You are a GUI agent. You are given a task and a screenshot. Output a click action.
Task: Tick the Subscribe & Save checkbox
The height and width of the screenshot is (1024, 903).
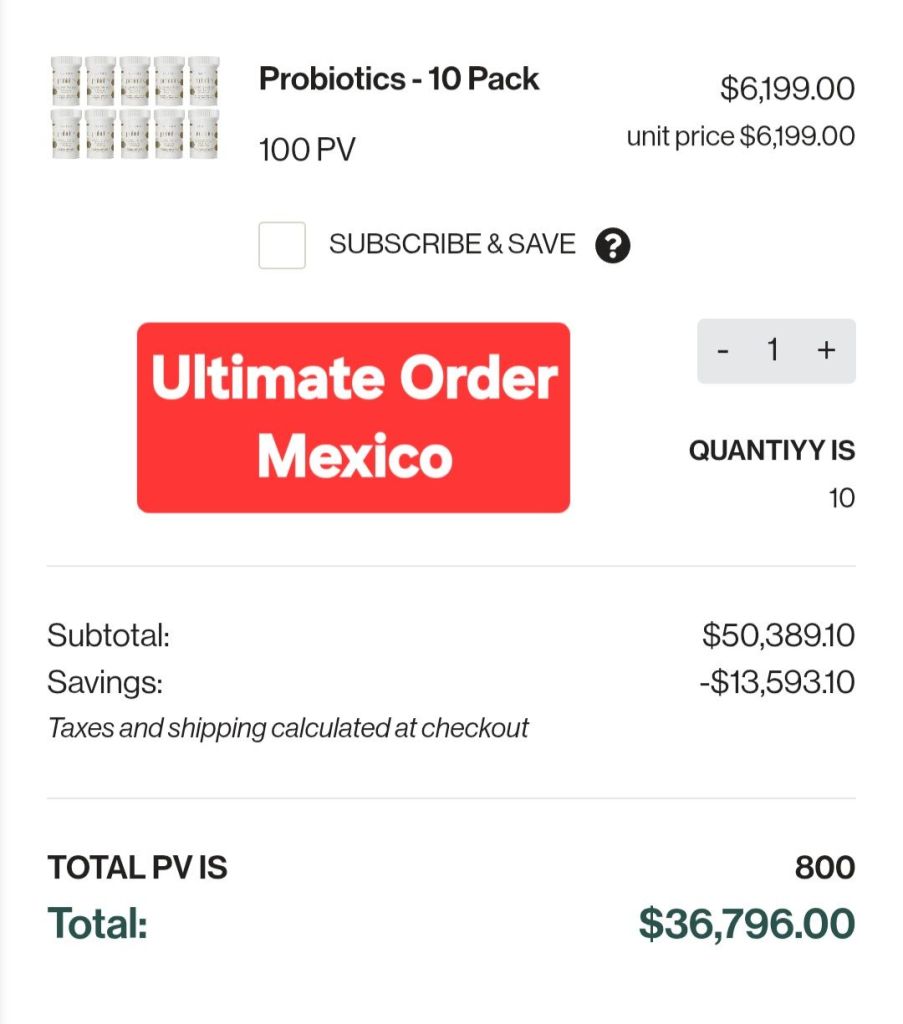(282, 245)
